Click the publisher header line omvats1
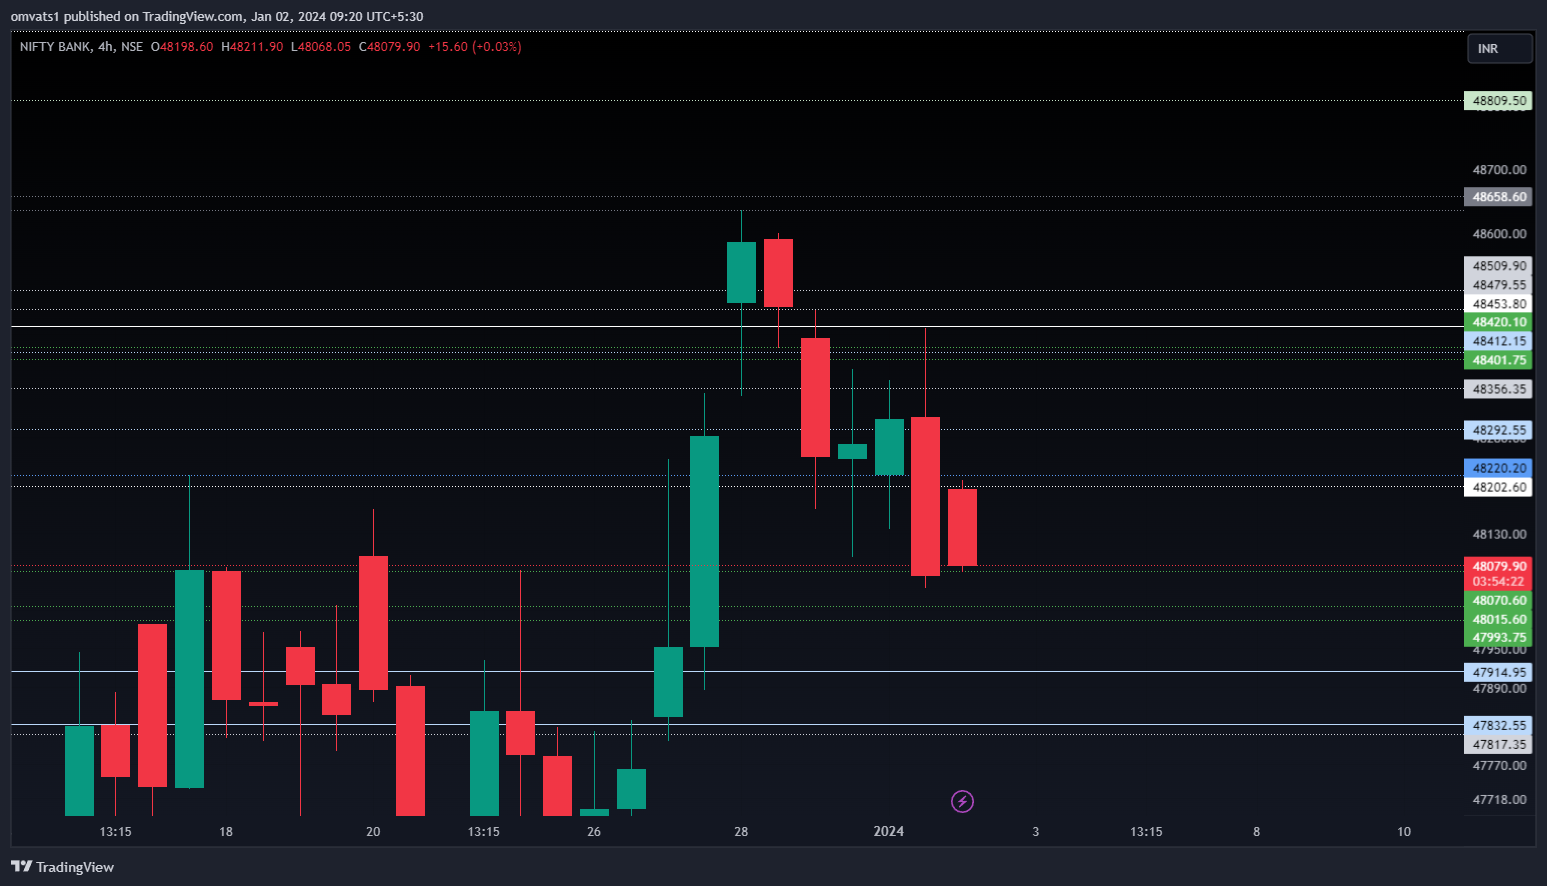The height and width of the screenshot is (886, 1547). point(216,17)
